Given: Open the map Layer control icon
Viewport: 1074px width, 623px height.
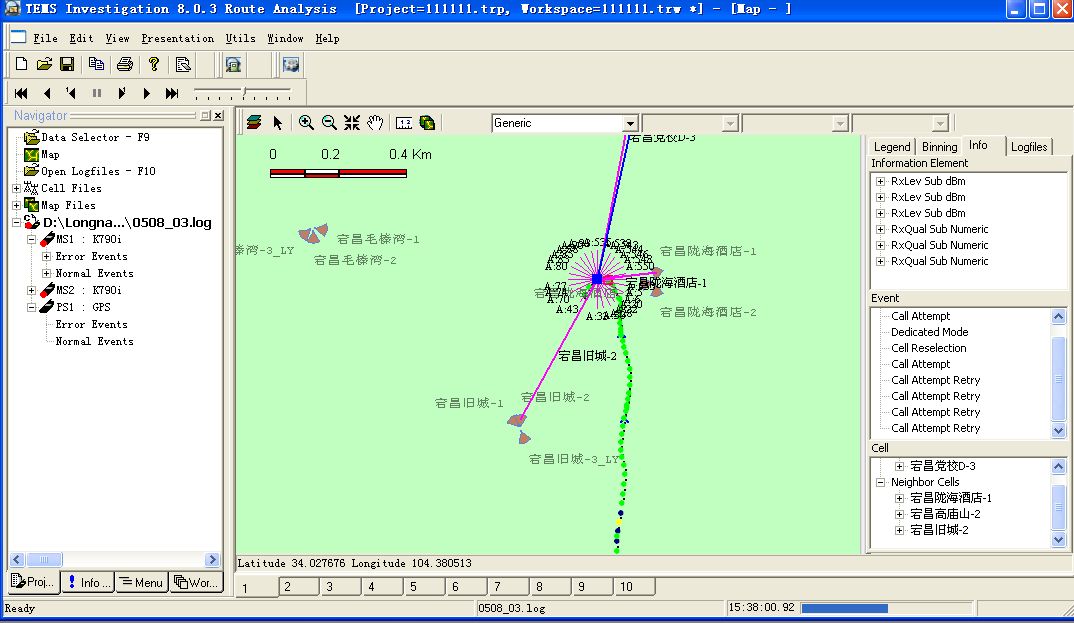Looking at the screenshot, I should pos(254,123).
